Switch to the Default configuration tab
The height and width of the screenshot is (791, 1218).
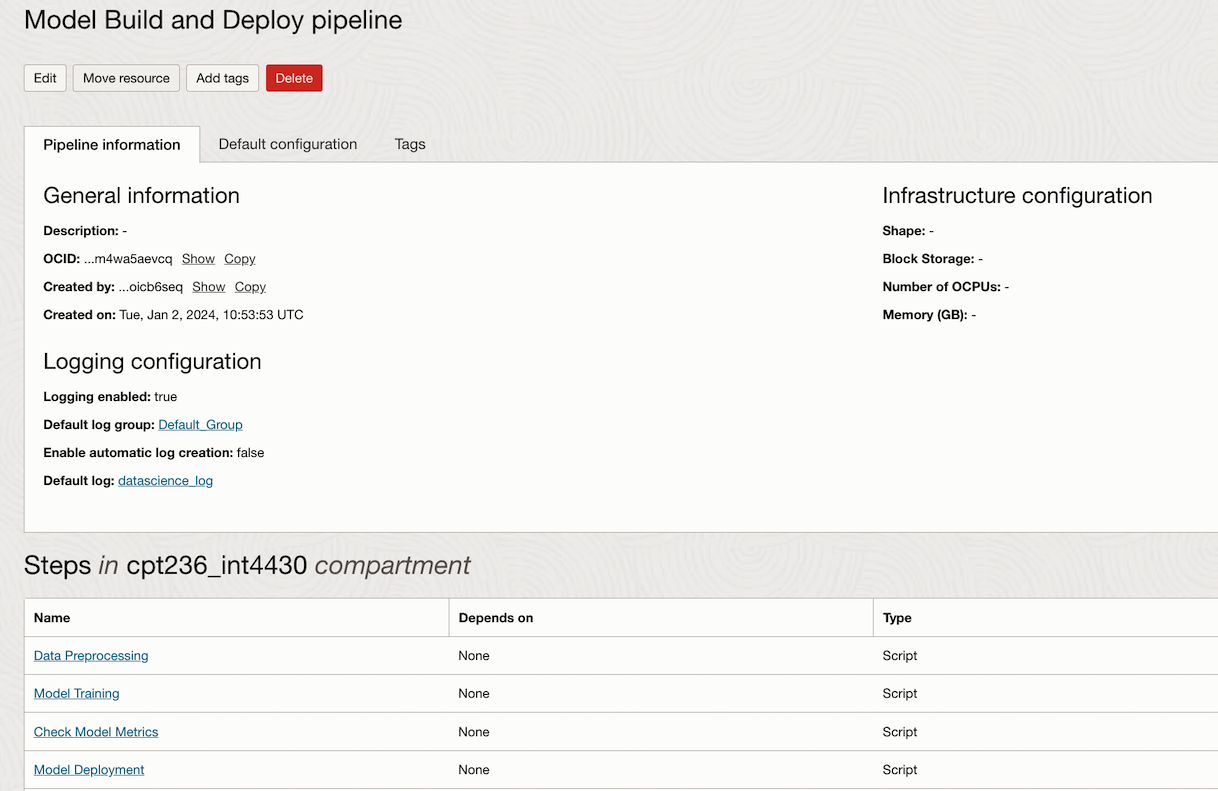287,143
